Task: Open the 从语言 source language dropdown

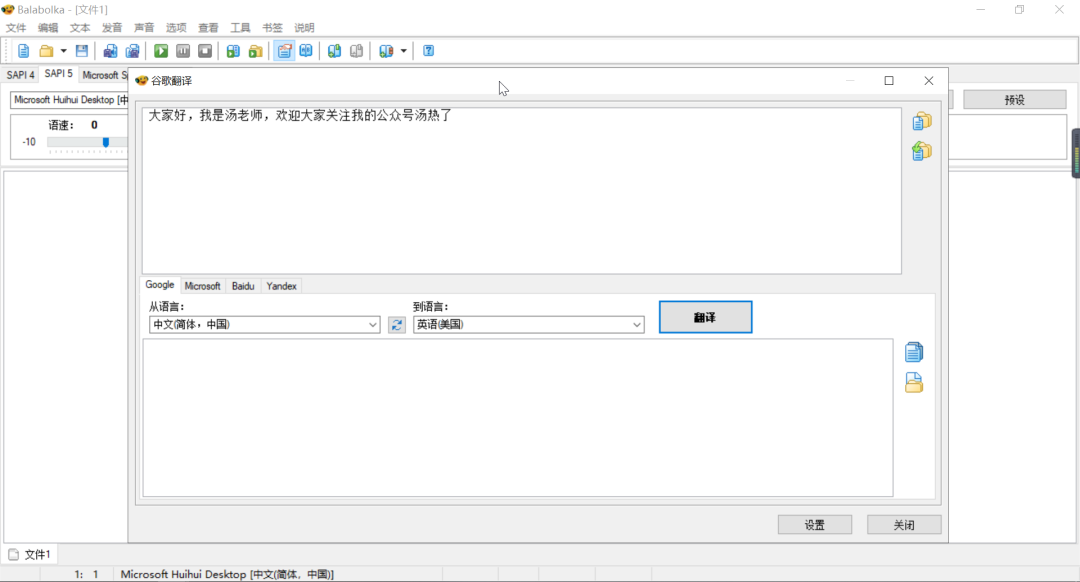Action: click(264, 324)
